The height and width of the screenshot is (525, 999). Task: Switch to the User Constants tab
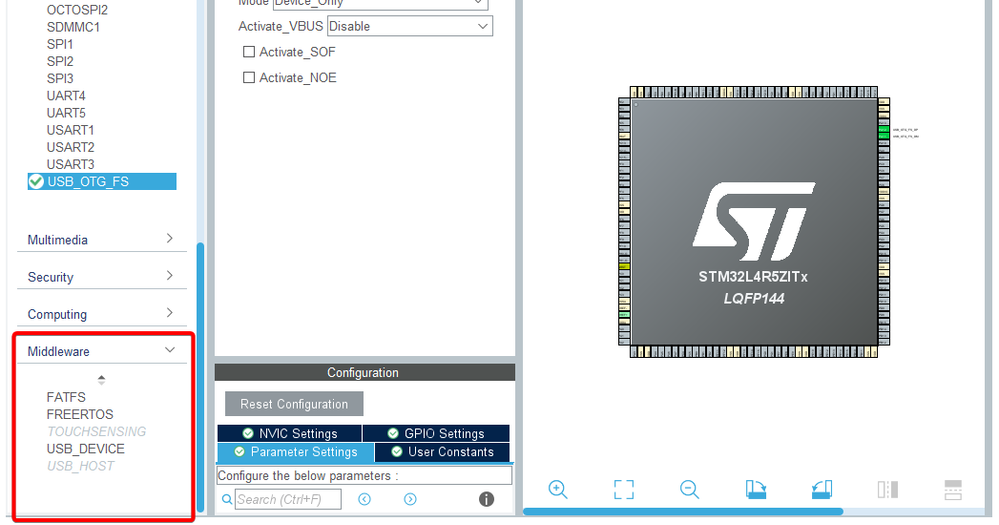pos(443,452)
